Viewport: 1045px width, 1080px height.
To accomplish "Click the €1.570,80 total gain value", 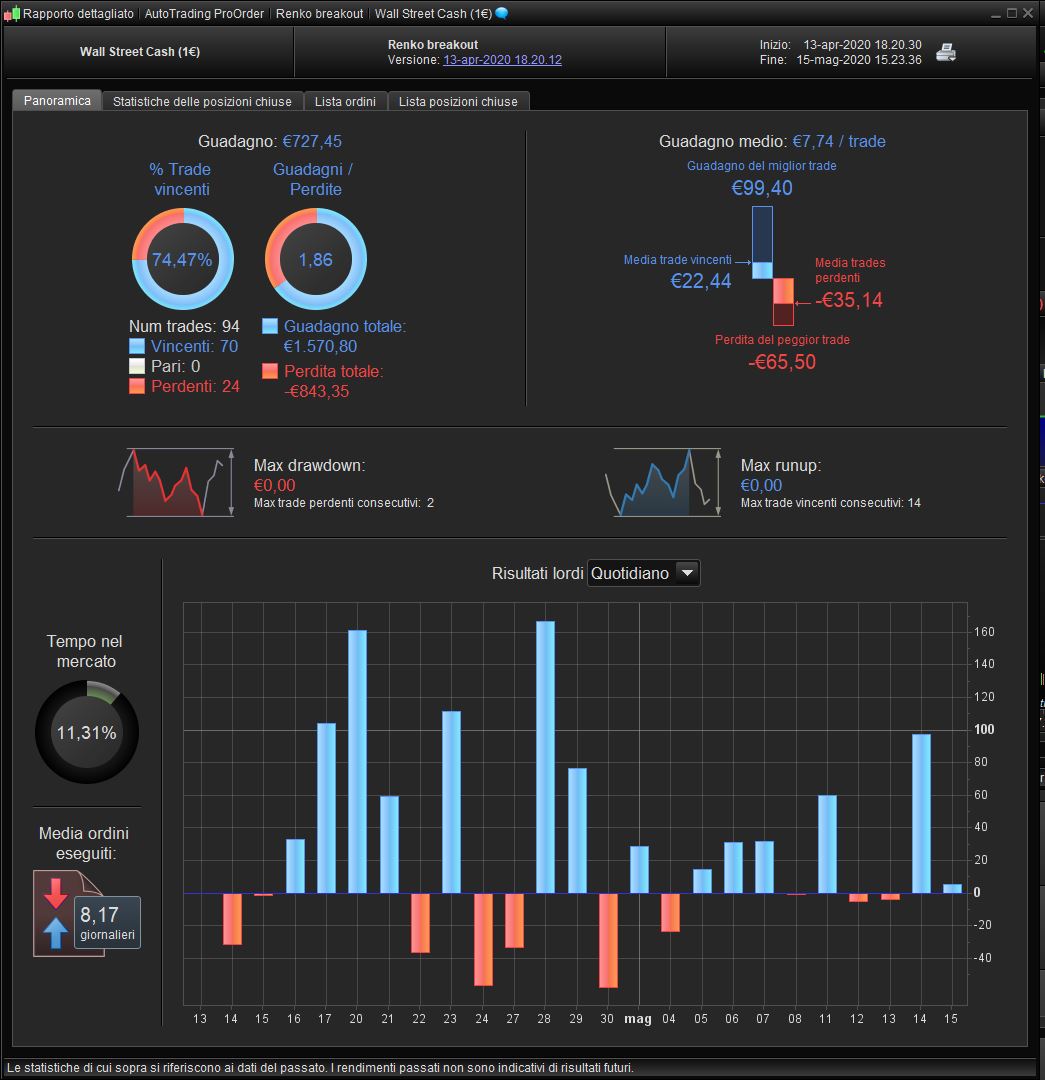I will 320,346.
